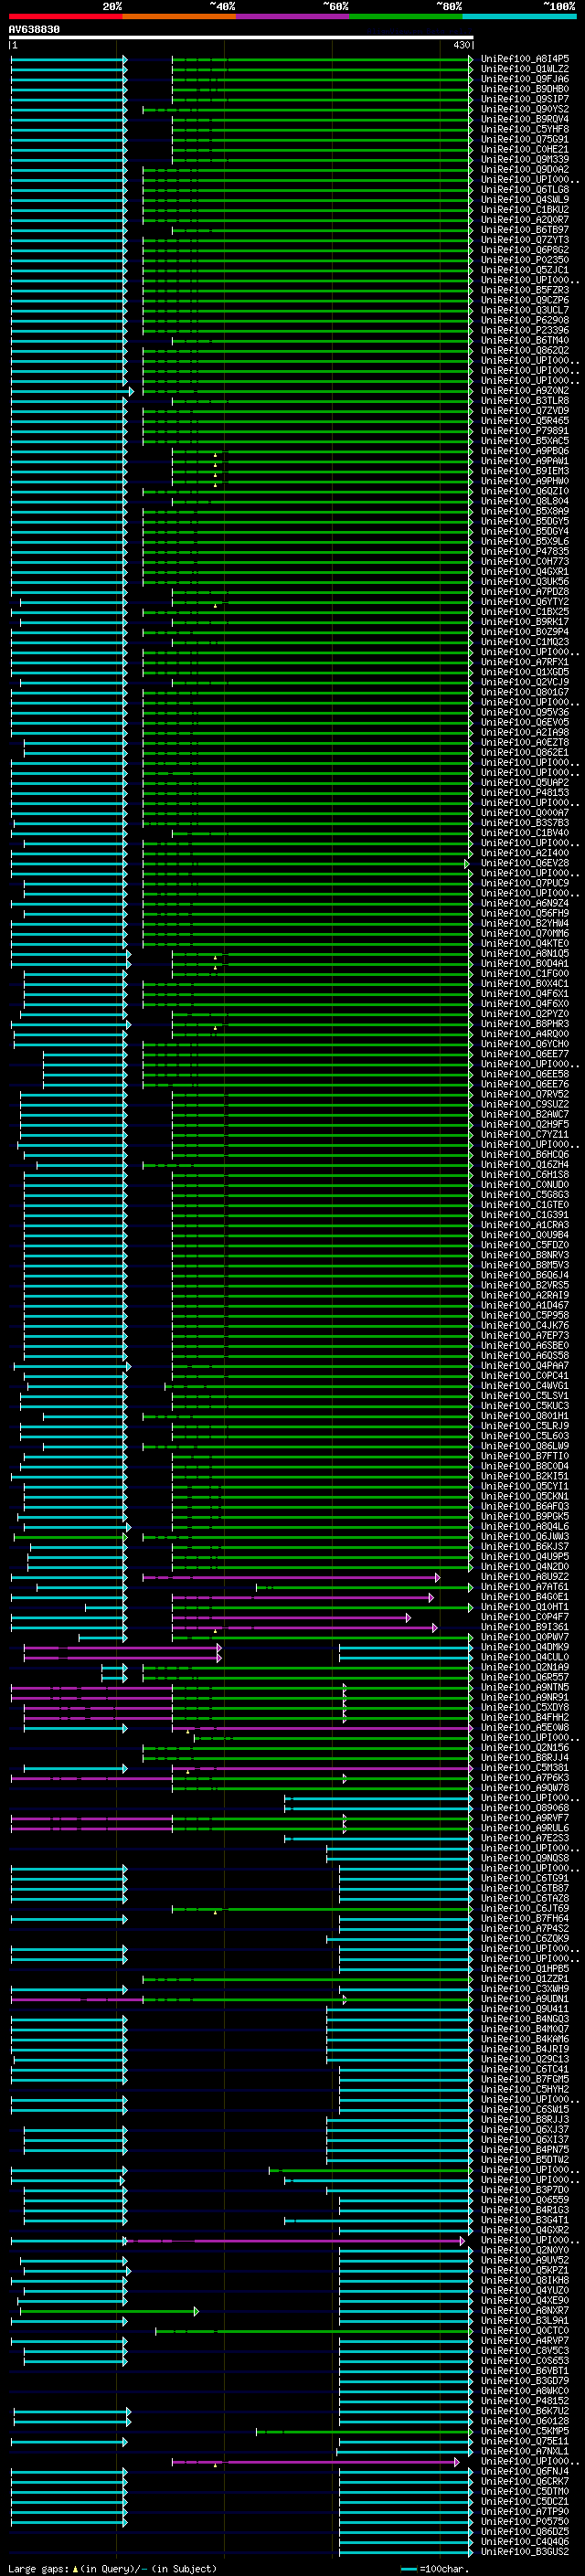585x2576 pixels.
Task: Click the purple ~60% identity legend segment
Action: (292, 16)
